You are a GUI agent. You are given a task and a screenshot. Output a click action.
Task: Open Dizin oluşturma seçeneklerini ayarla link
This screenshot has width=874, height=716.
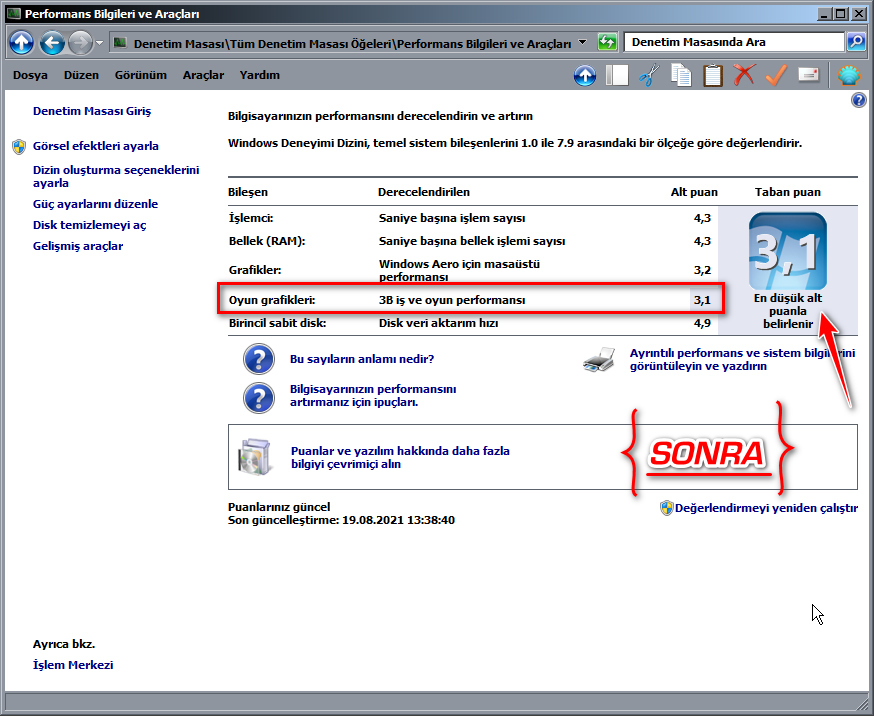116,176
